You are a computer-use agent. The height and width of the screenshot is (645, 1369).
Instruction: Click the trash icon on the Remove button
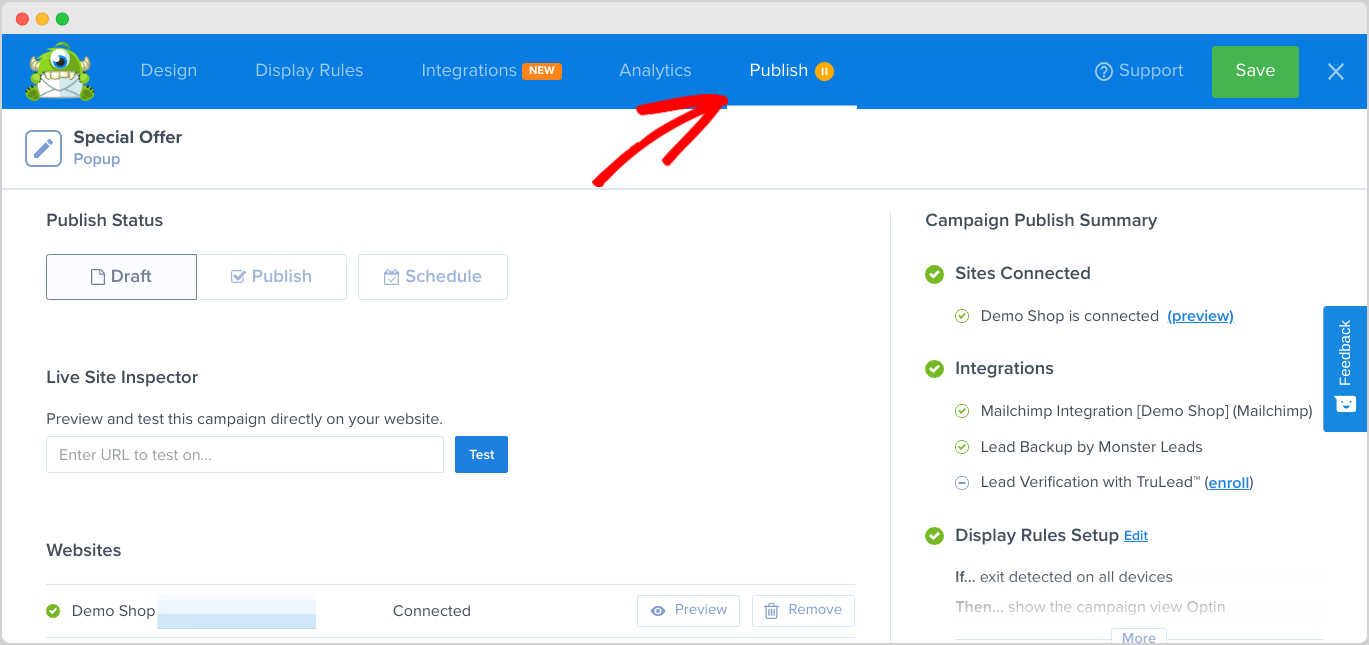click(x=774, y=610)
